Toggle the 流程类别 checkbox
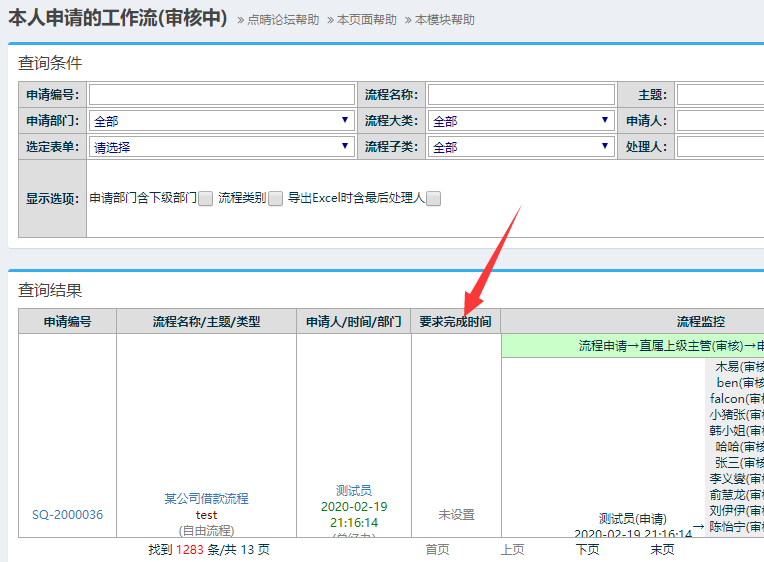 [275, 199]
